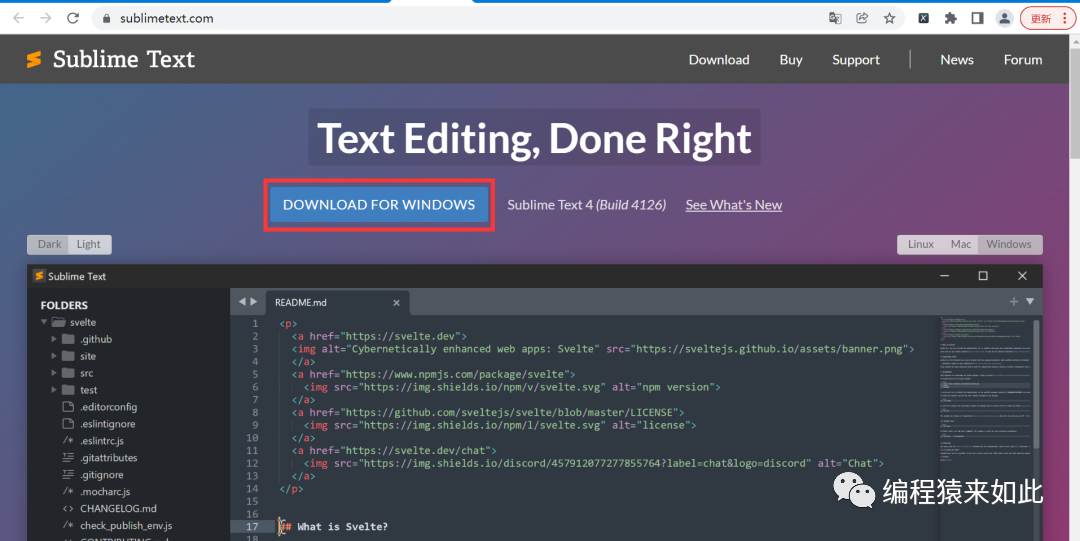Click the address bar URL sublimetext.com
Viewport: 1080px width, 541px height.
[167, 19]
